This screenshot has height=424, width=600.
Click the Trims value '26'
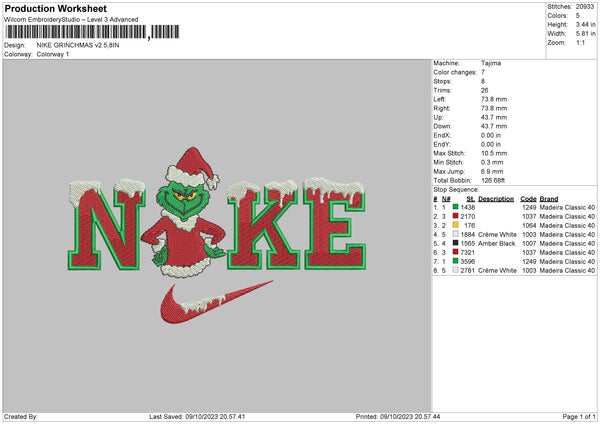(x=484, y=90)
